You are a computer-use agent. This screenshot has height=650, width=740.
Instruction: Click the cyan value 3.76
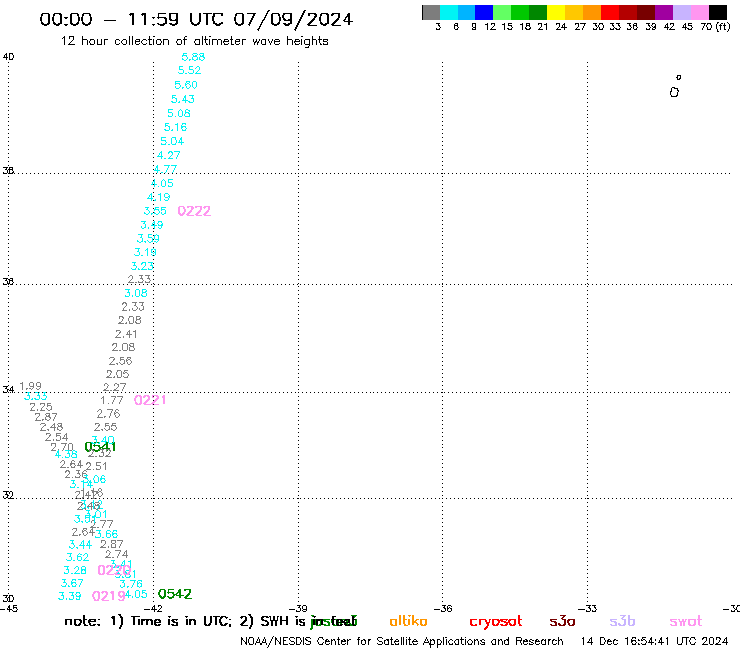[131, 584]
